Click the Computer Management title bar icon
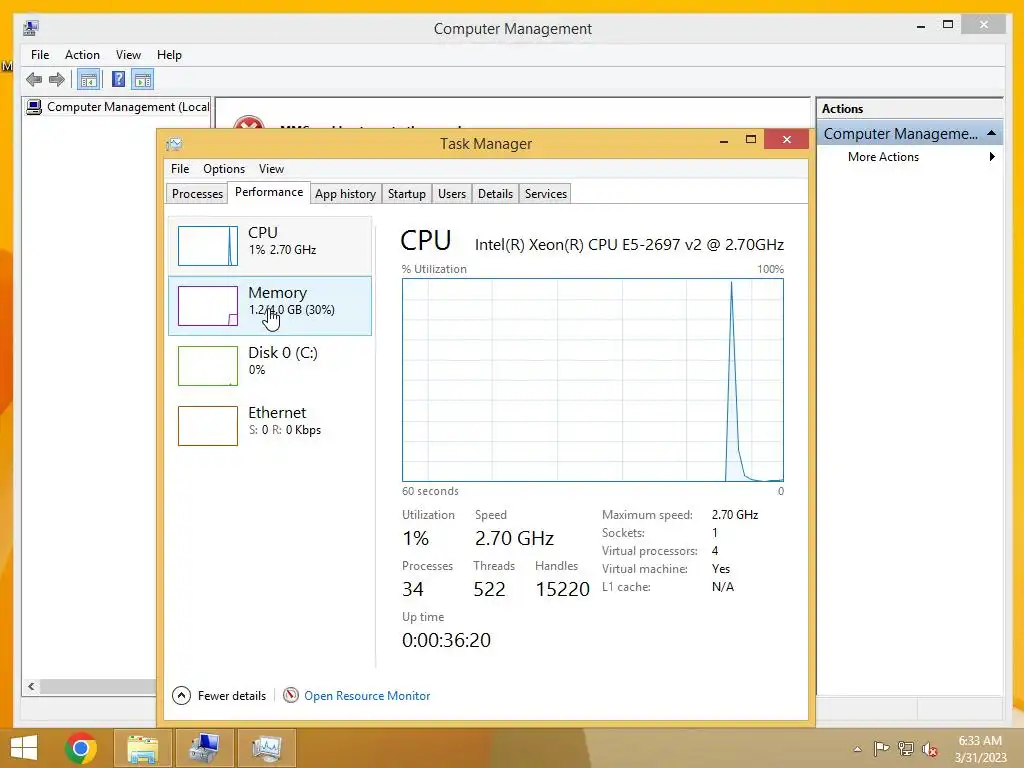 coord(31,28)
